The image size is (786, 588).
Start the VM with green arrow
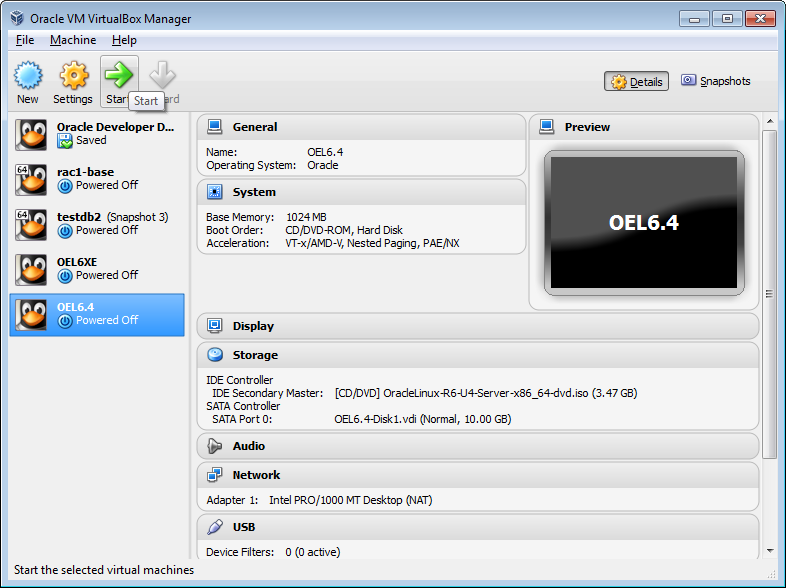coord(119,75)
